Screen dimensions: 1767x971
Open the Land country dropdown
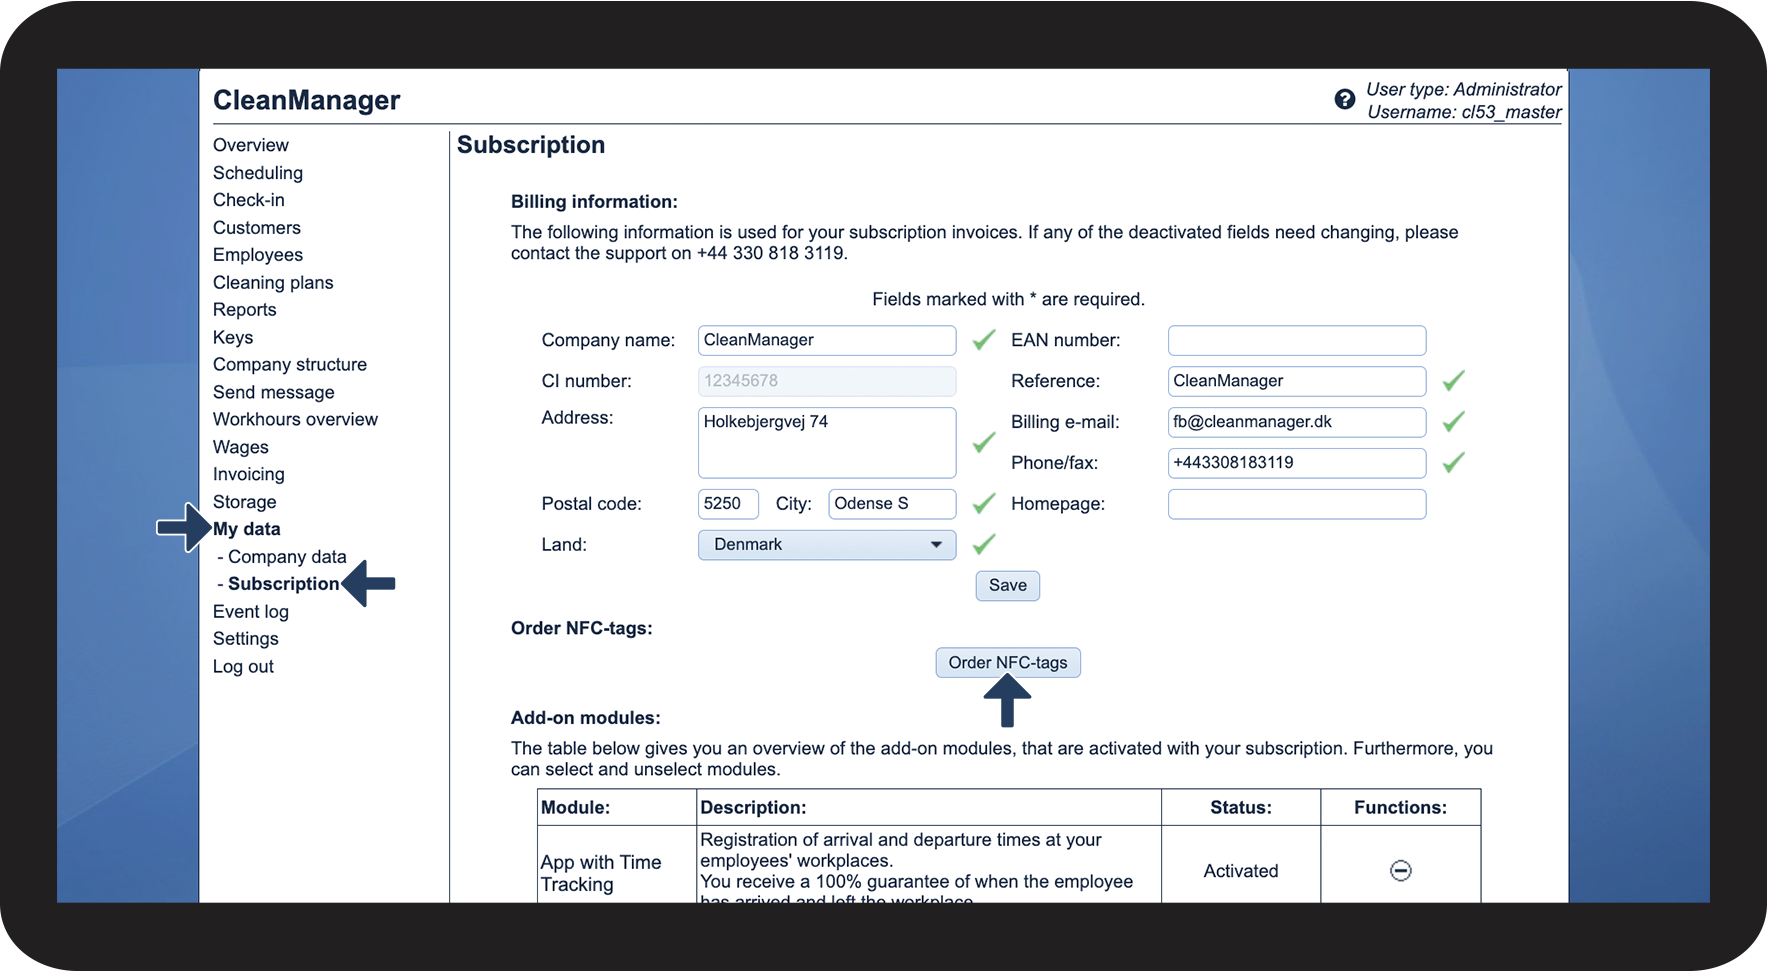tap(826, 545)
